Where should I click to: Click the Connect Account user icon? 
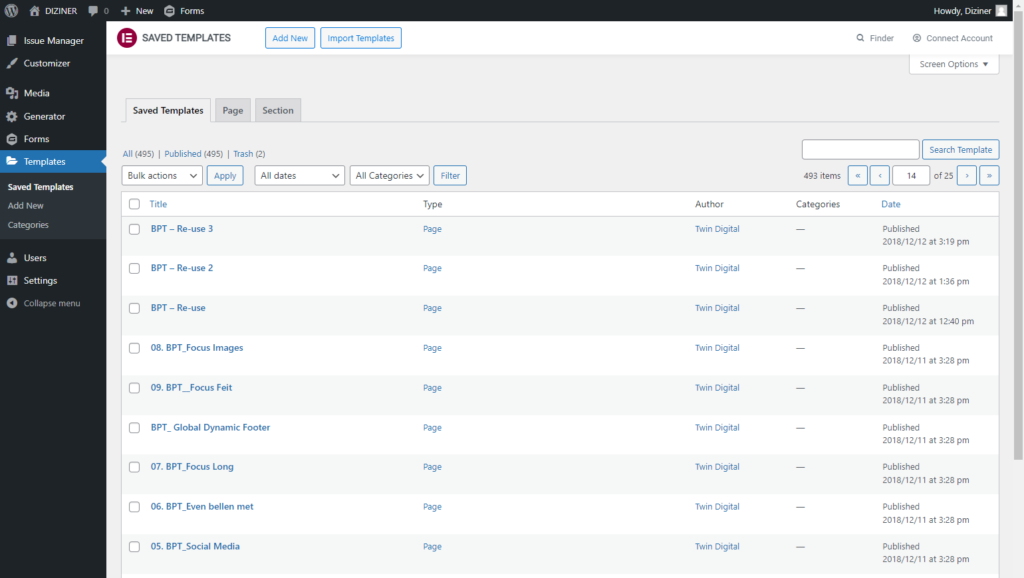pos(917,38)
